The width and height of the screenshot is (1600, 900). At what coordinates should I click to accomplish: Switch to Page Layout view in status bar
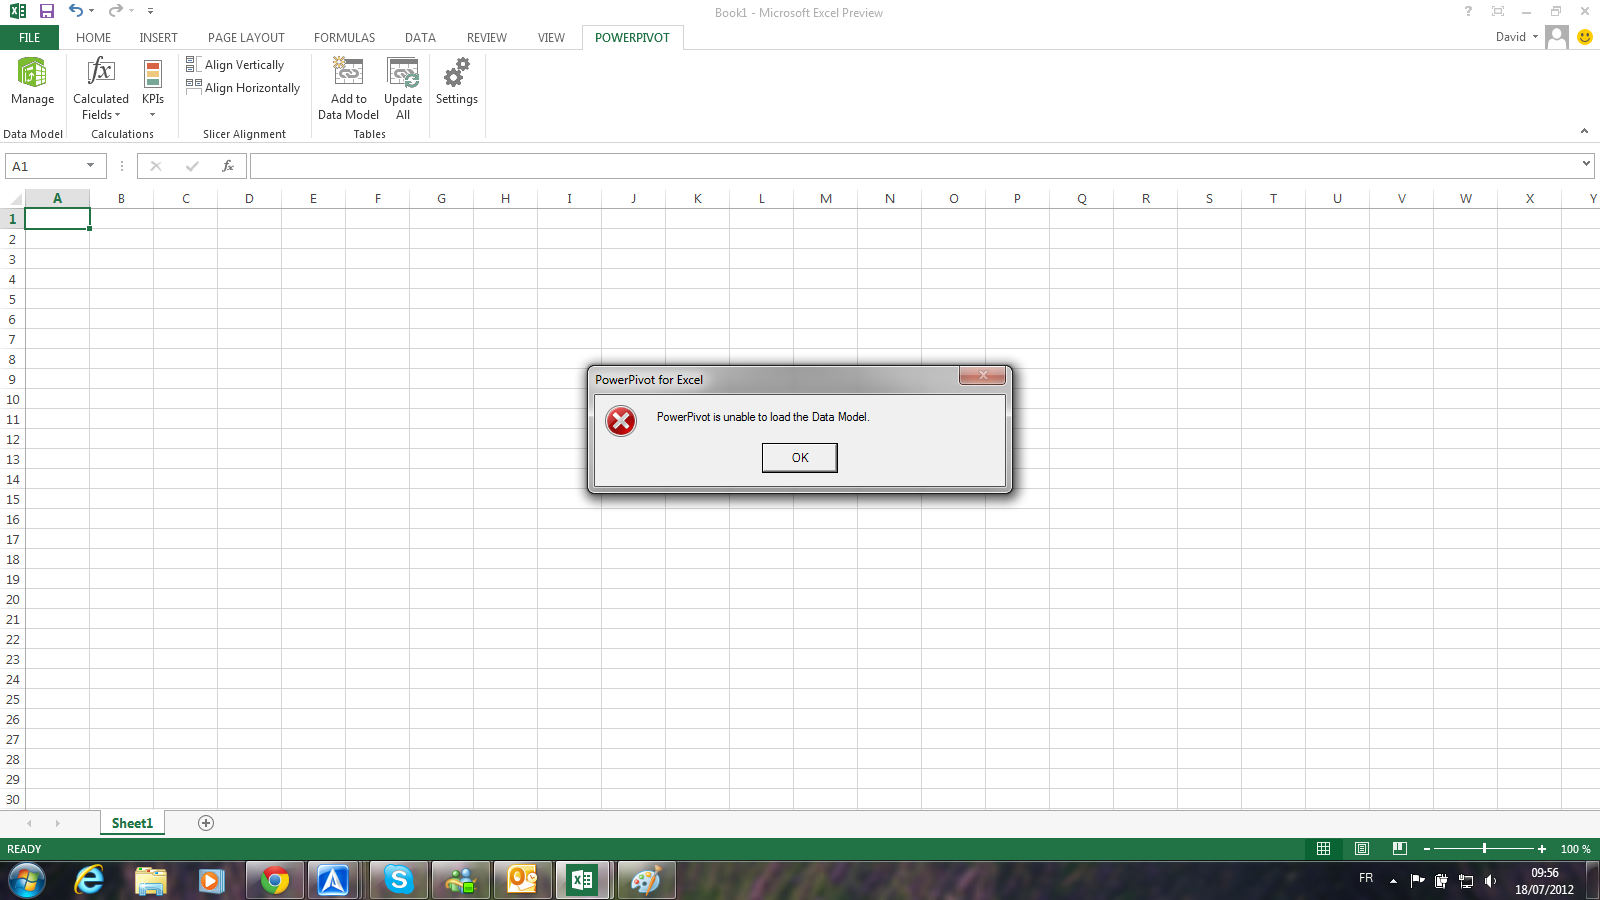pyautogui.click(x=1361, y=849)
